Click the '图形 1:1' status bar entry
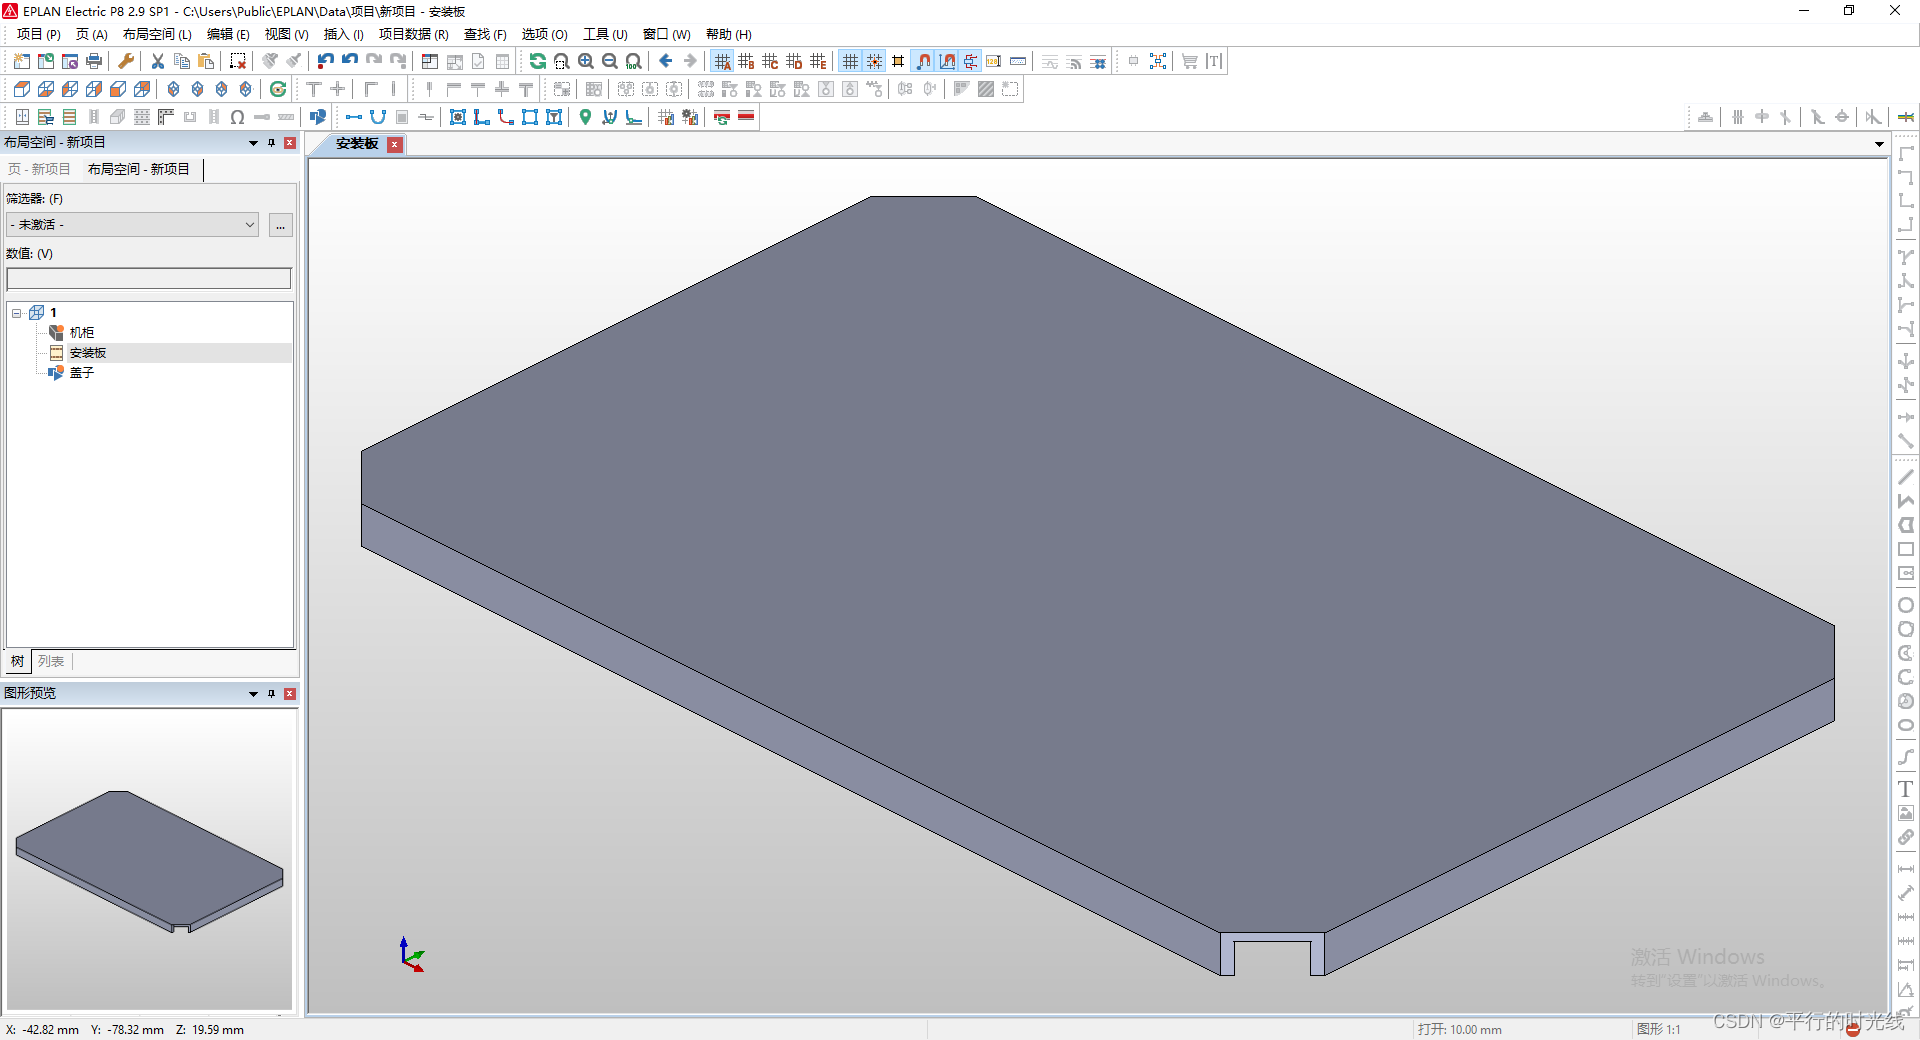Image resolution: width=1920 pixels, height=1040 pixels. pos(1658,1029)
